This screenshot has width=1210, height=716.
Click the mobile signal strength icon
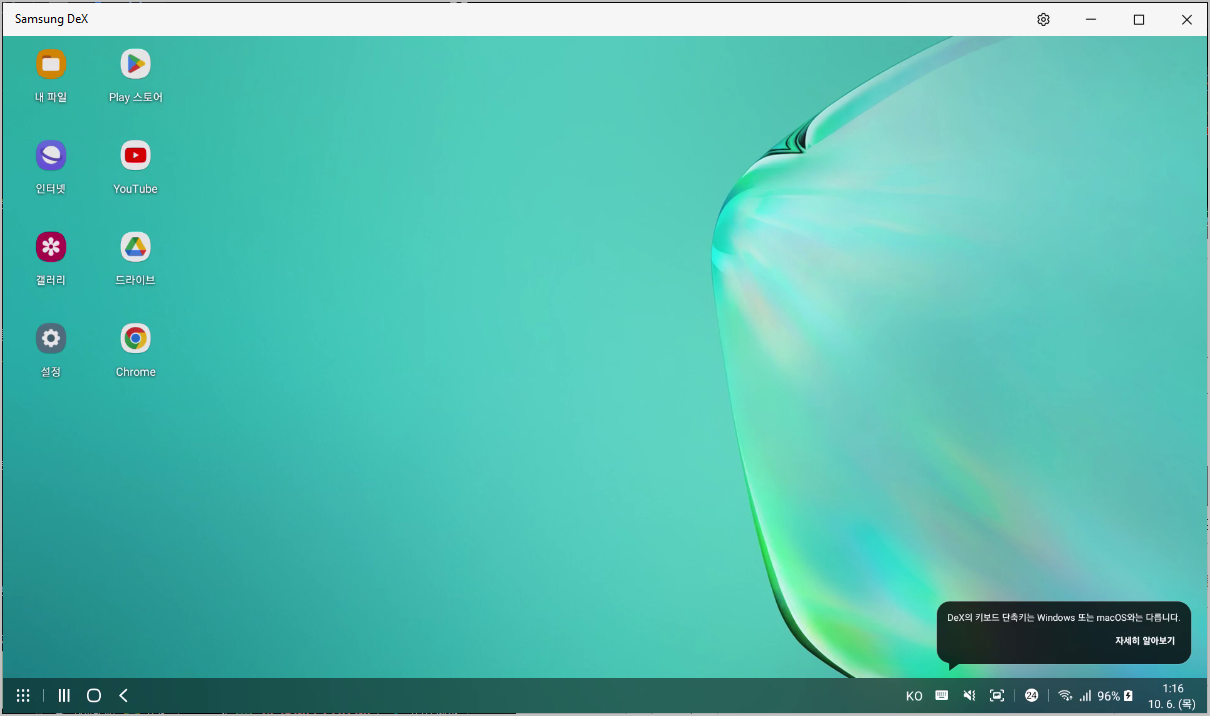[x=1086, y=696]
